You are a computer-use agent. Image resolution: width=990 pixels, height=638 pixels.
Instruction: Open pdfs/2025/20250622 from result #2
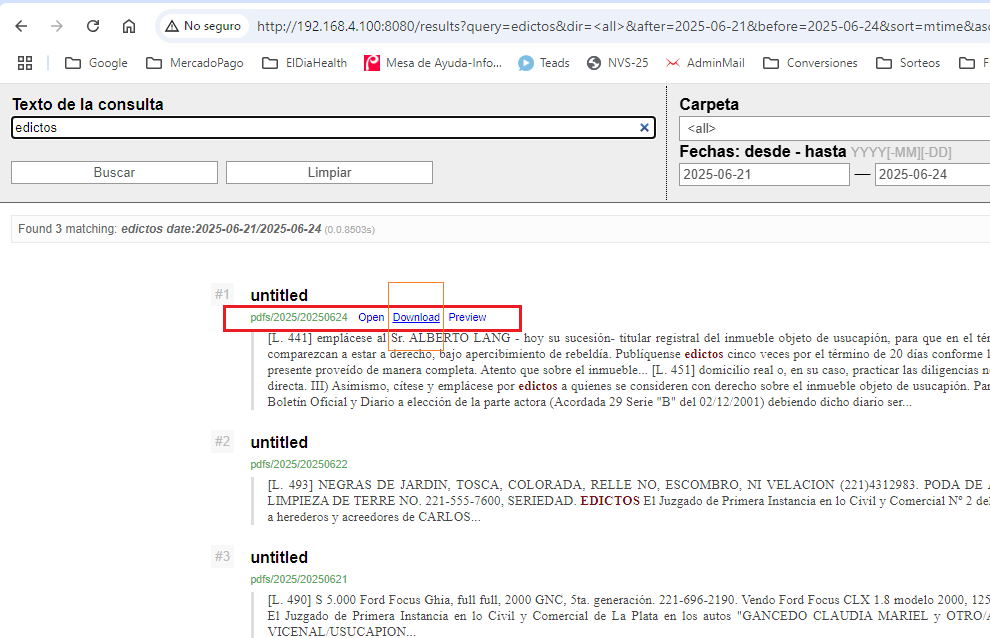point(299,464)
